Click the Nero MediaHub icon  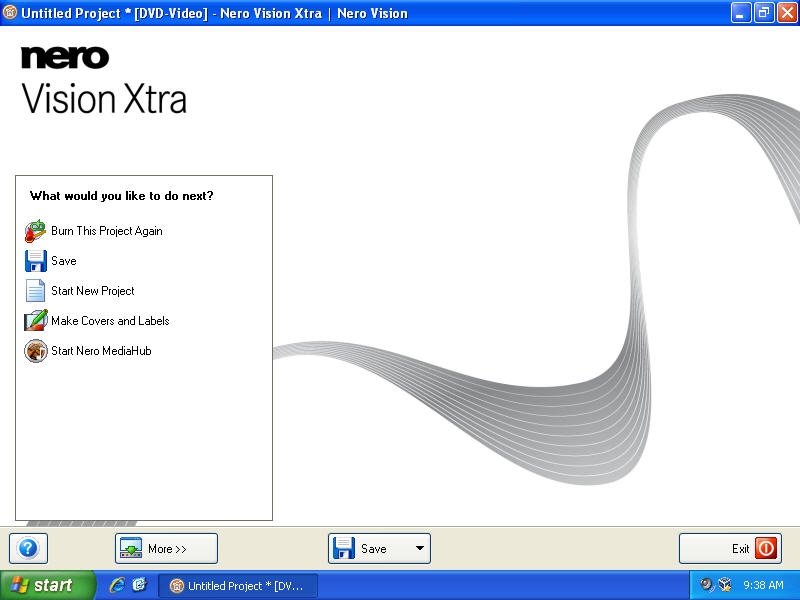36,351
